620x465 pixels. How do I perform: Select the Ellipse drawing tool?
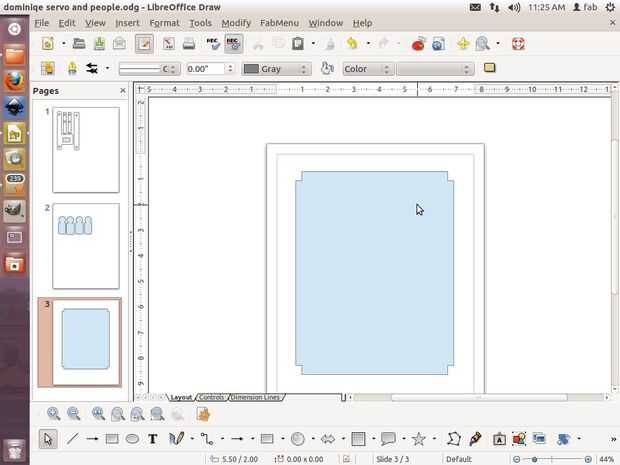(132, 439)
